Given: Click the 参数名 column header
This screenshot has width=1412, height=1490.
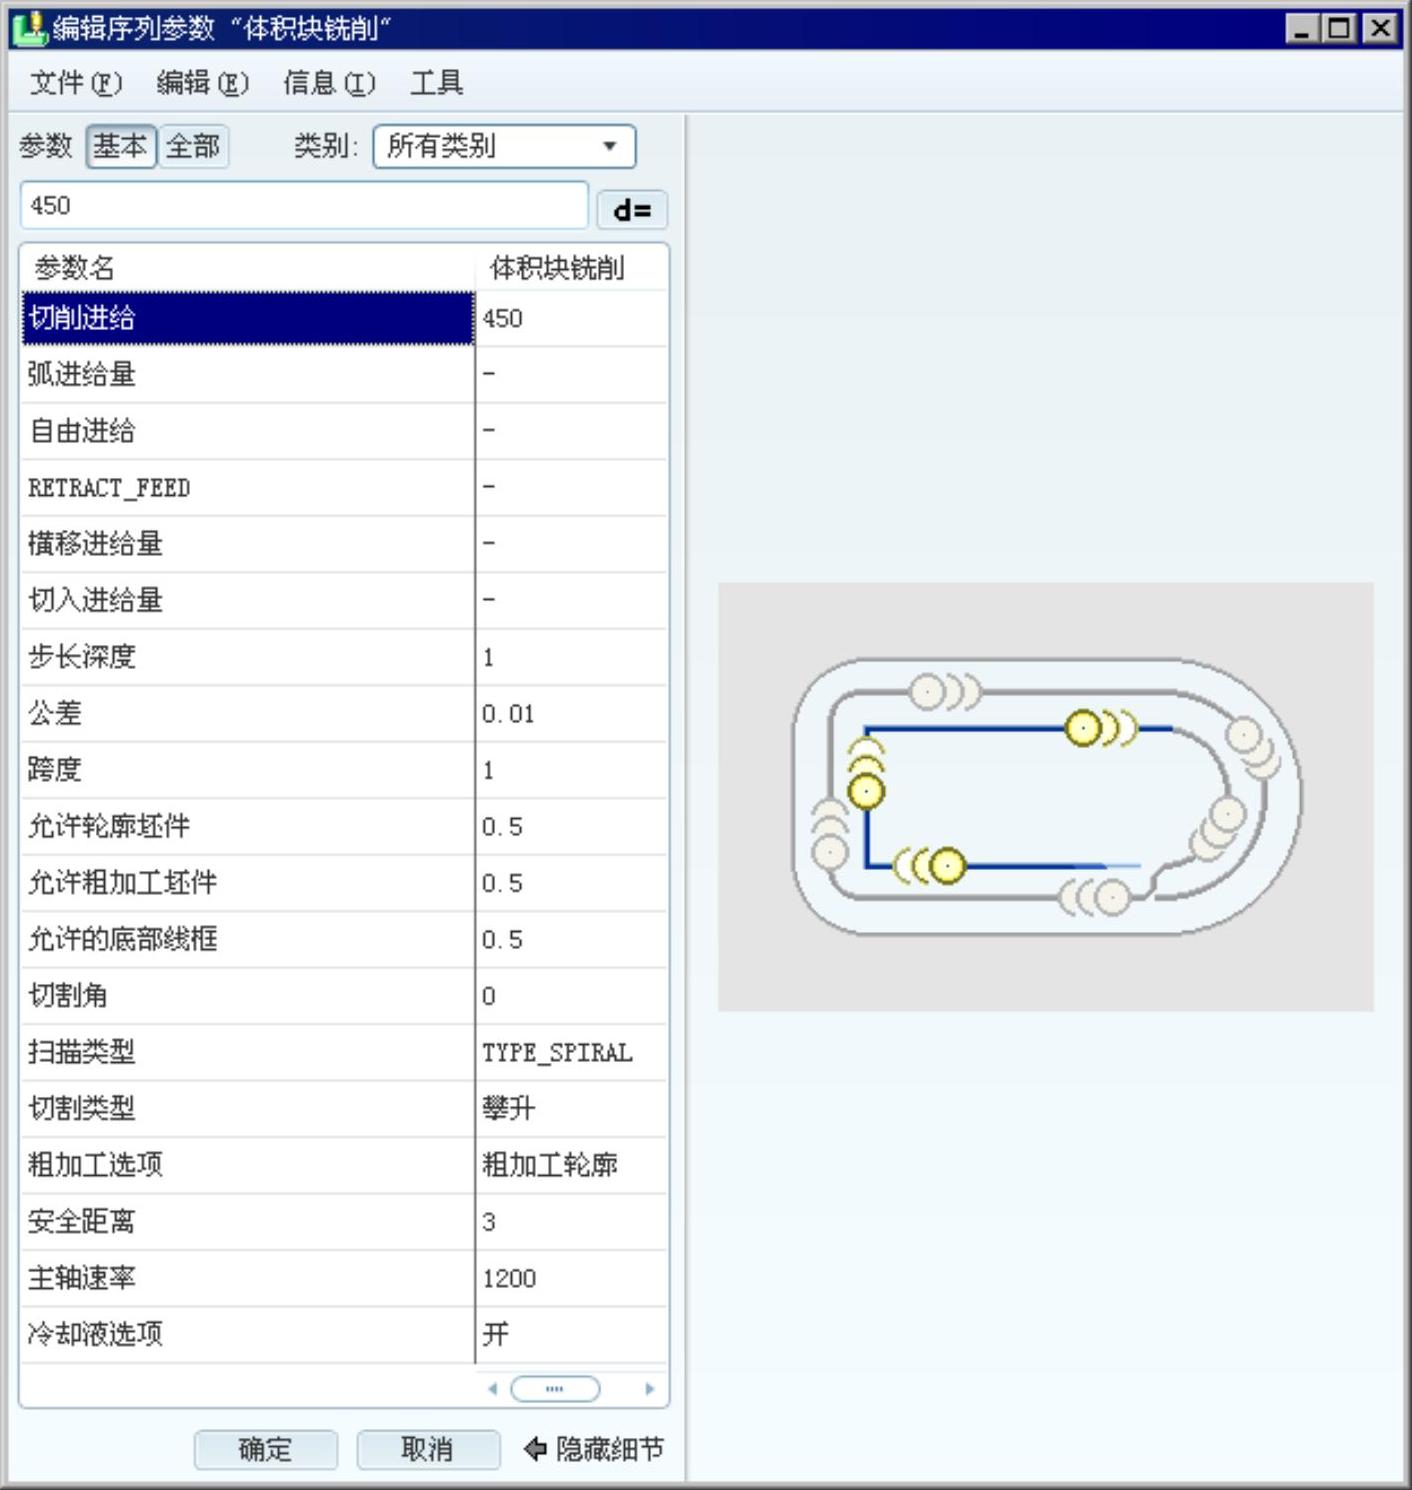Looking at the screenshot, I should tap(247, 268).
